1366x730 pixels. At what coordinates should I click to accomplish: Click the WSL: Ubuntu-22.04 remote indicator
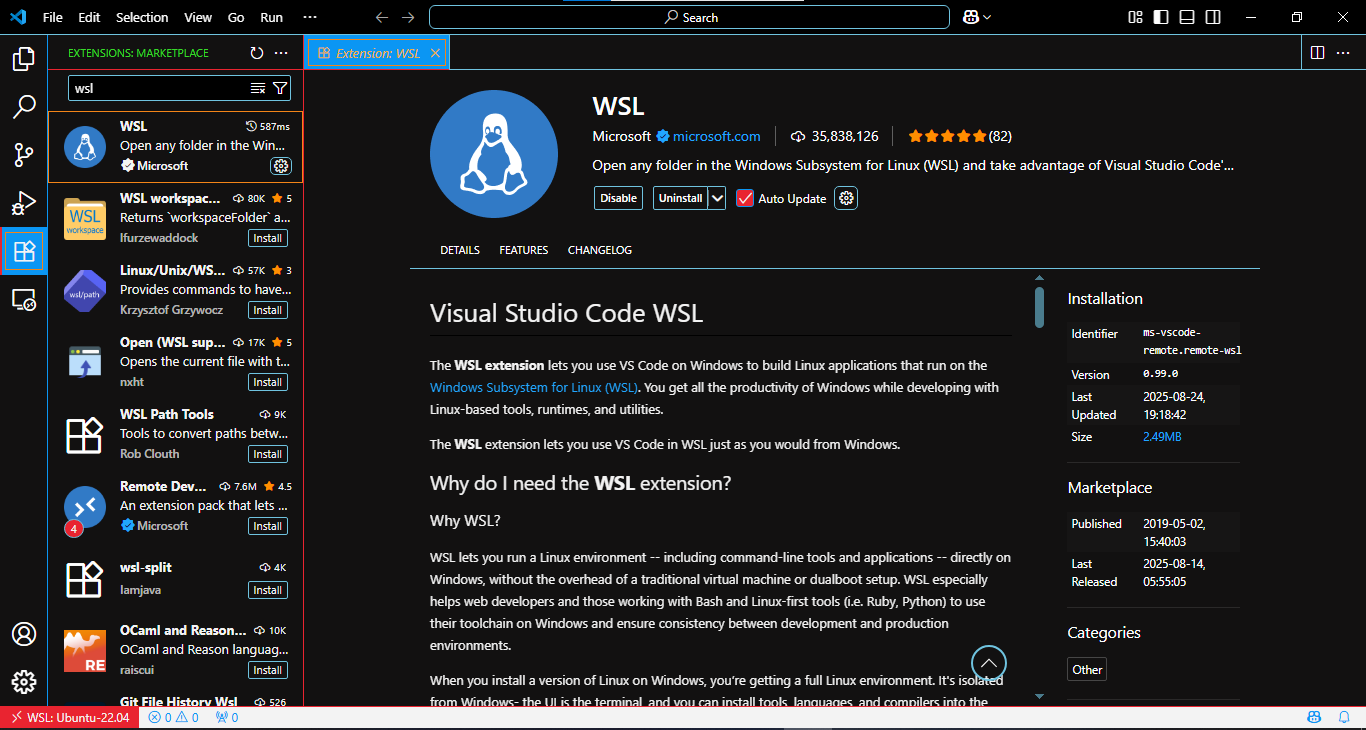point(70,717)
